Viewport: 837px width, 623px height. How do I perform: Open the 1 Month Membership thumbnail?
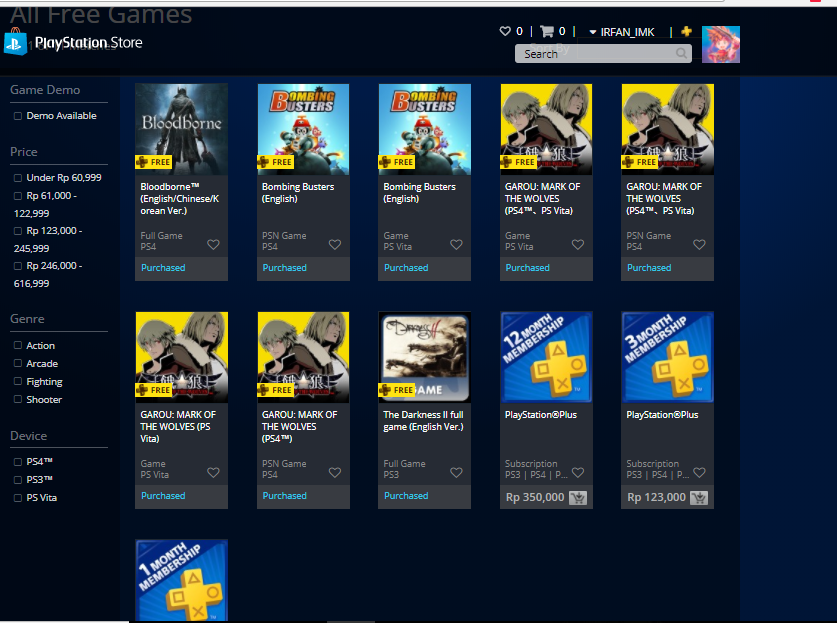pyautogui.click(x=181, y=580)
